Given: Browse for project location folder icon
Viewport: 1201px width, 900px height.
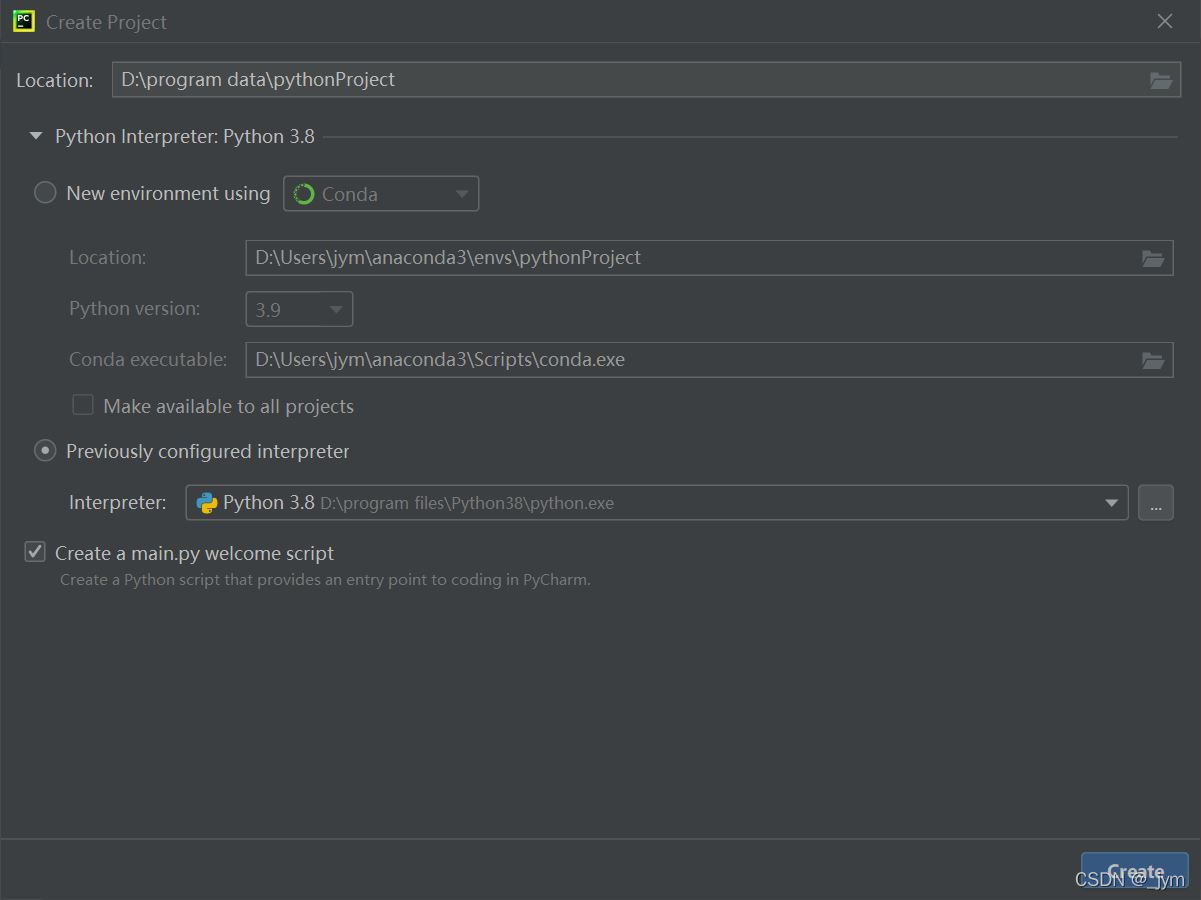Looking at the screenshot, I should [x=1160, y=80].
